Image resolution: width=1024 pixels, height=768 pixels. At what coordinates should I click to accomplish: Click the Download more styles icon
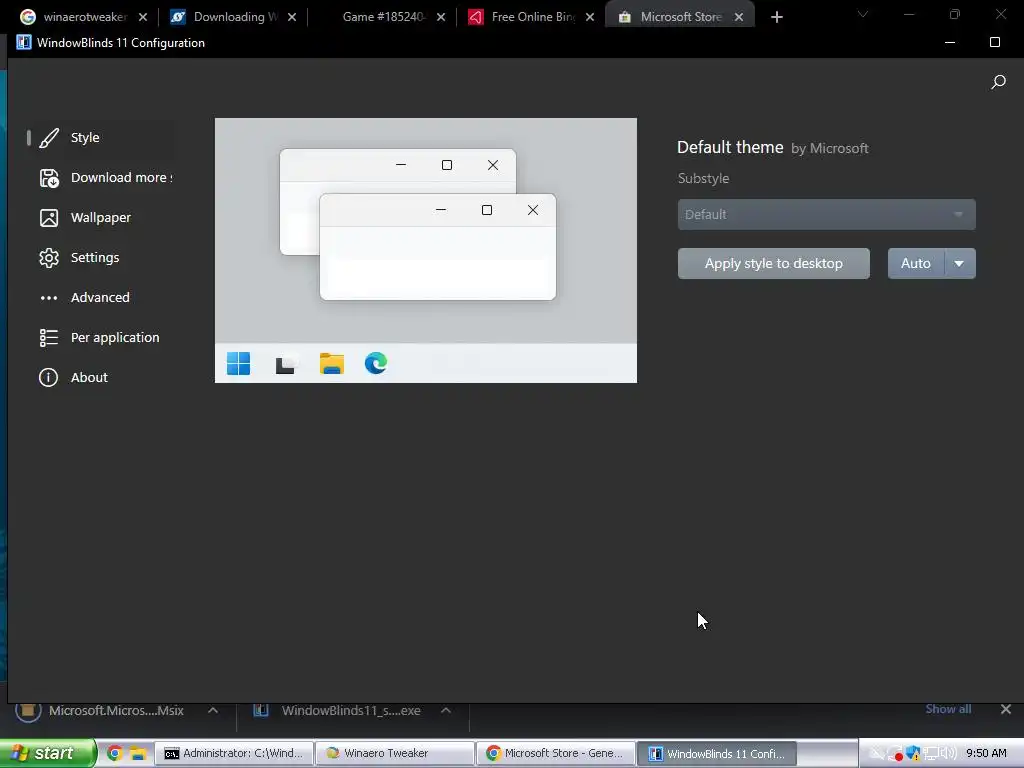coord(49,178)
